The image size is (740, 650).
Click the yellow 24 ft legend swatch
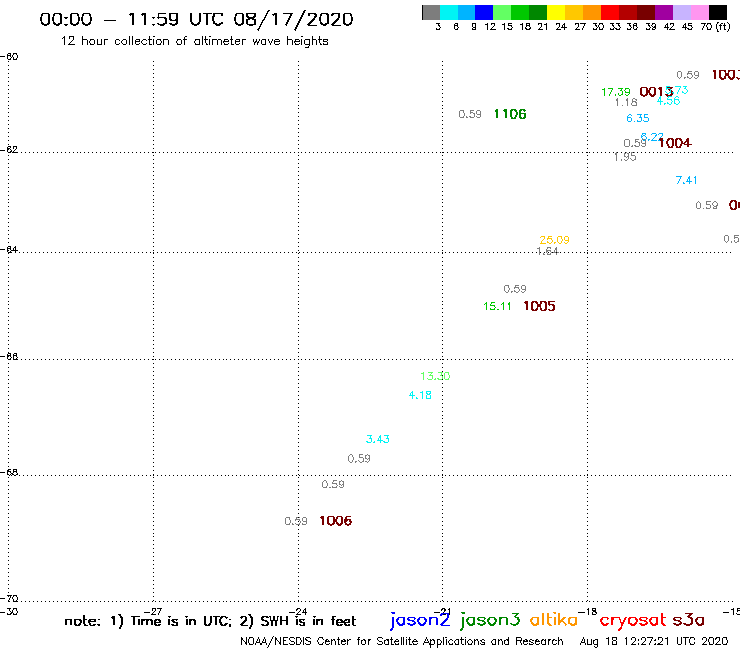coord(556,12)
